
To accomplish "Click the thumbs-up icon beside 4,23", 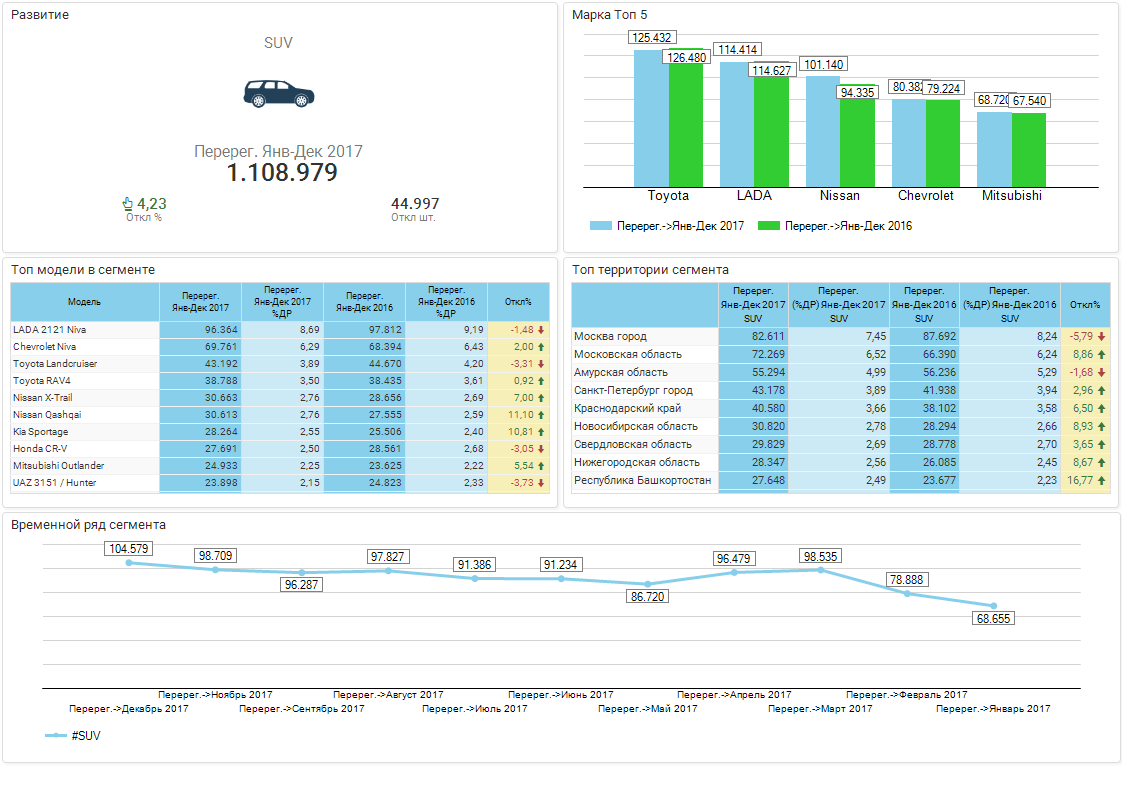I will (128, 204).
